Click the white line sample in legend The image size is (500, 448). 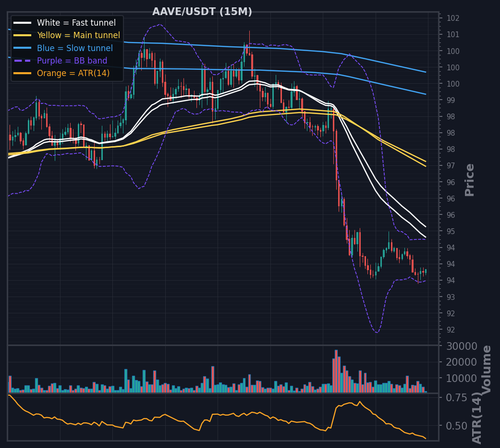[x=22, y=23]
